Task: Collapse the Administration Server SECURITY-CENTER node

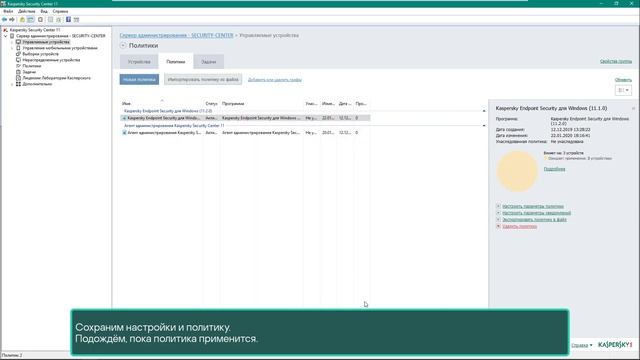Action: coord(6,36)
